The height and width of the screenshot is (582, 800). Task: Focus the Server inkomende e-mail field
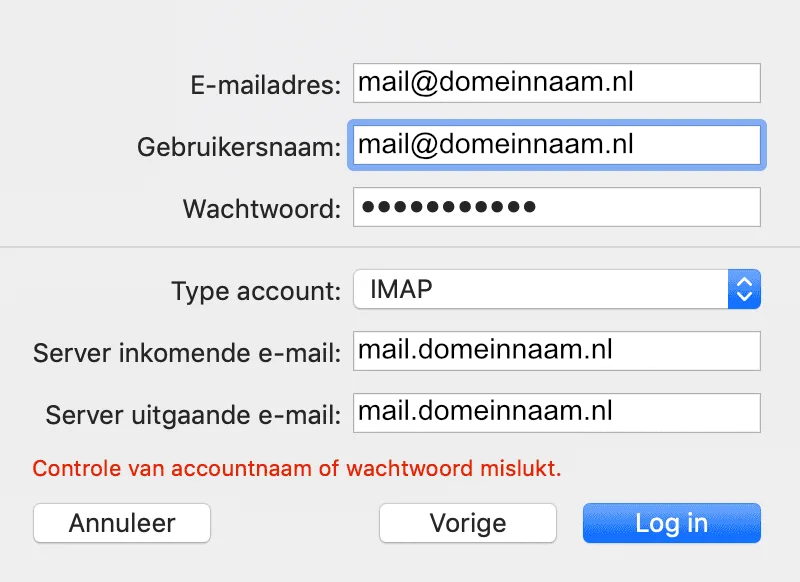point(556,351)
